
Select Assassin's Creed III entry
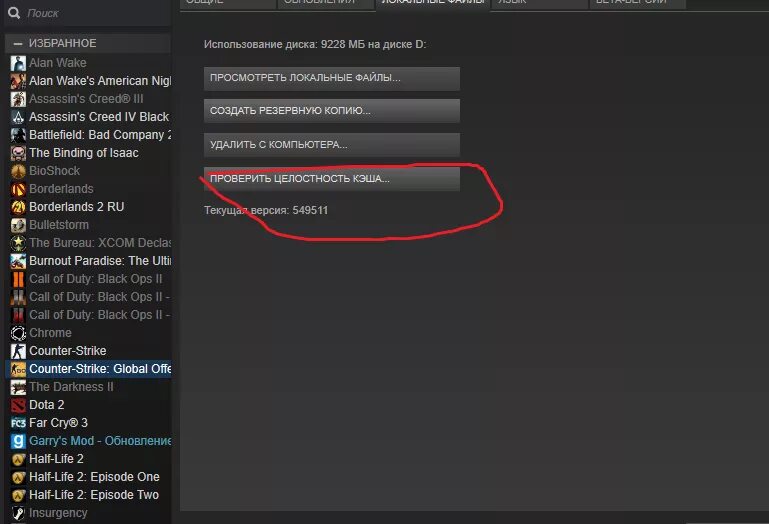[x=90, y=99]
